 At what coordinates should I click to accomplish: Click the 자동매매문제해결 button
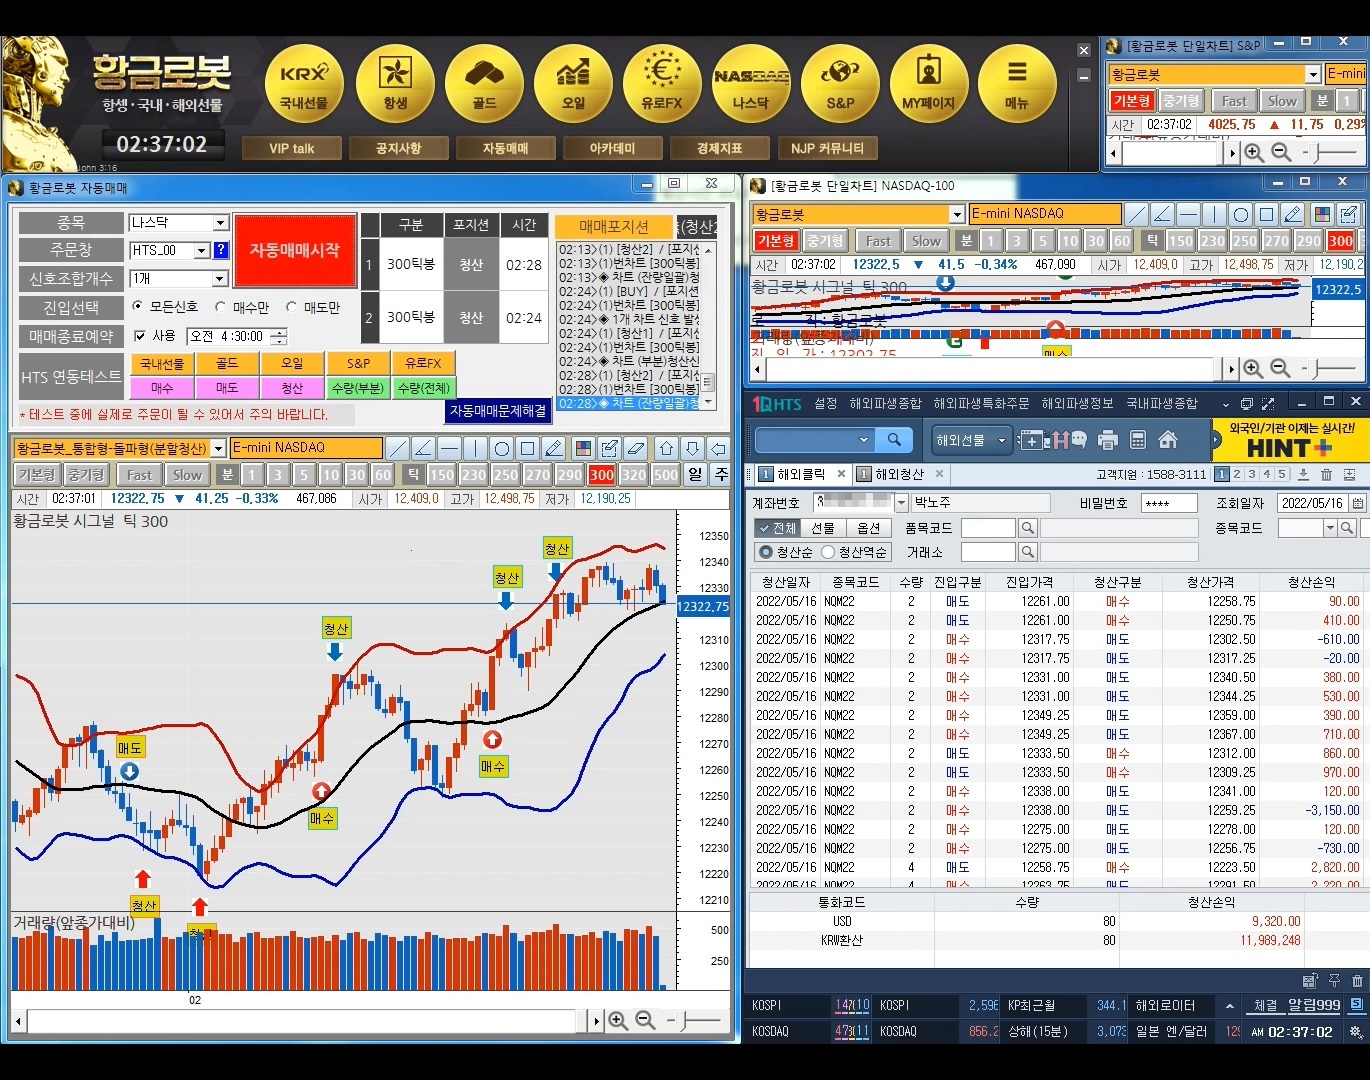click(x=498, y=411)
